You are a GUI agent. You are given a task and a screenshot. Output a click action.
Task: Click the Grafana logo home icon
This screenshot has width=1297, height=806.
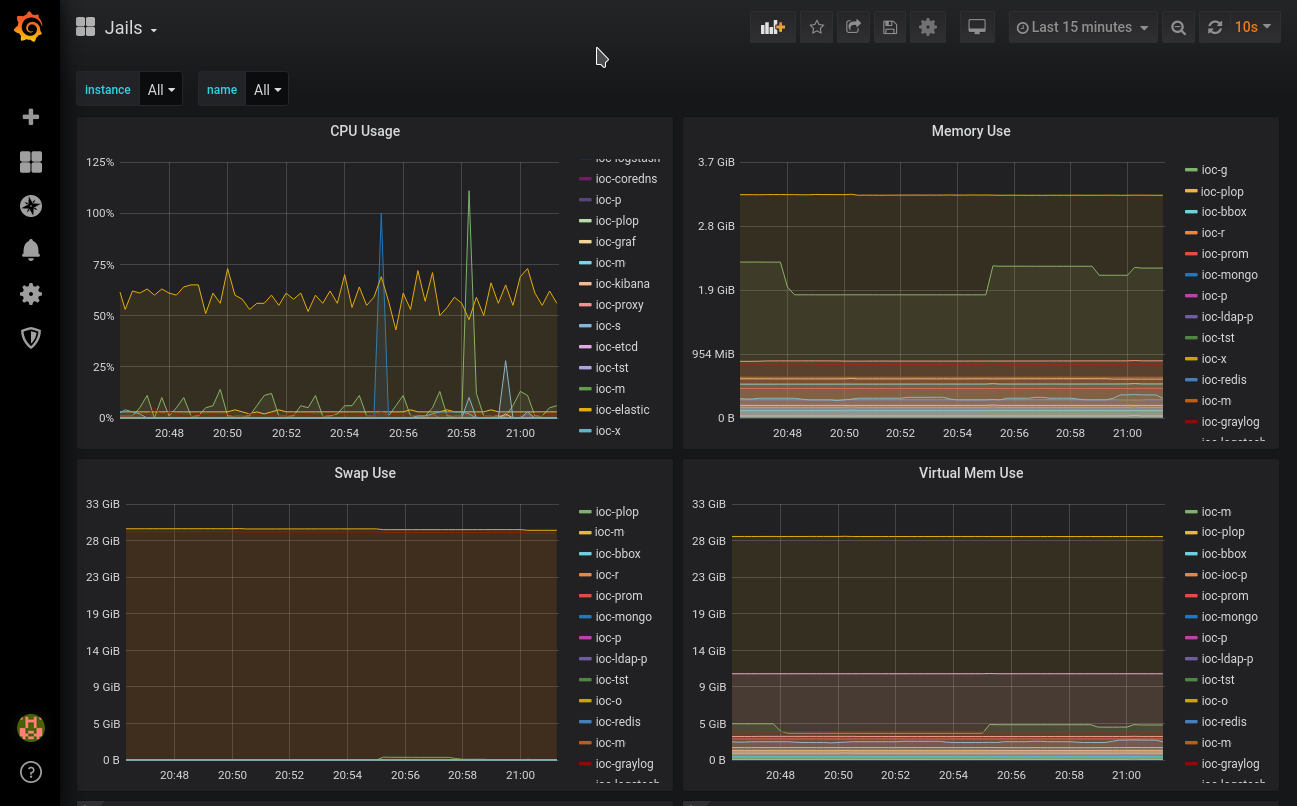pyautogui.click(x=29, y=28)
